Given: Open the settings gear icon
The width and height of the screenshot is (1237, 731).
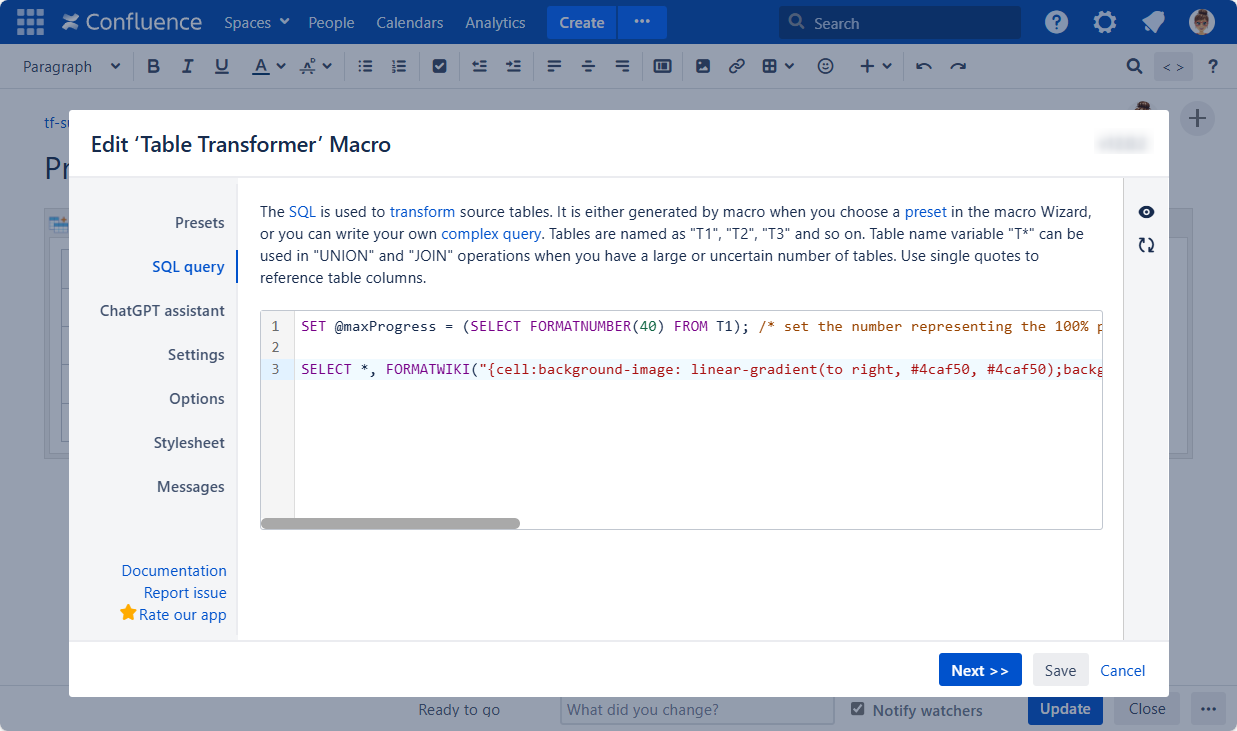Looking at the screenshot, I should [1104, 22].
